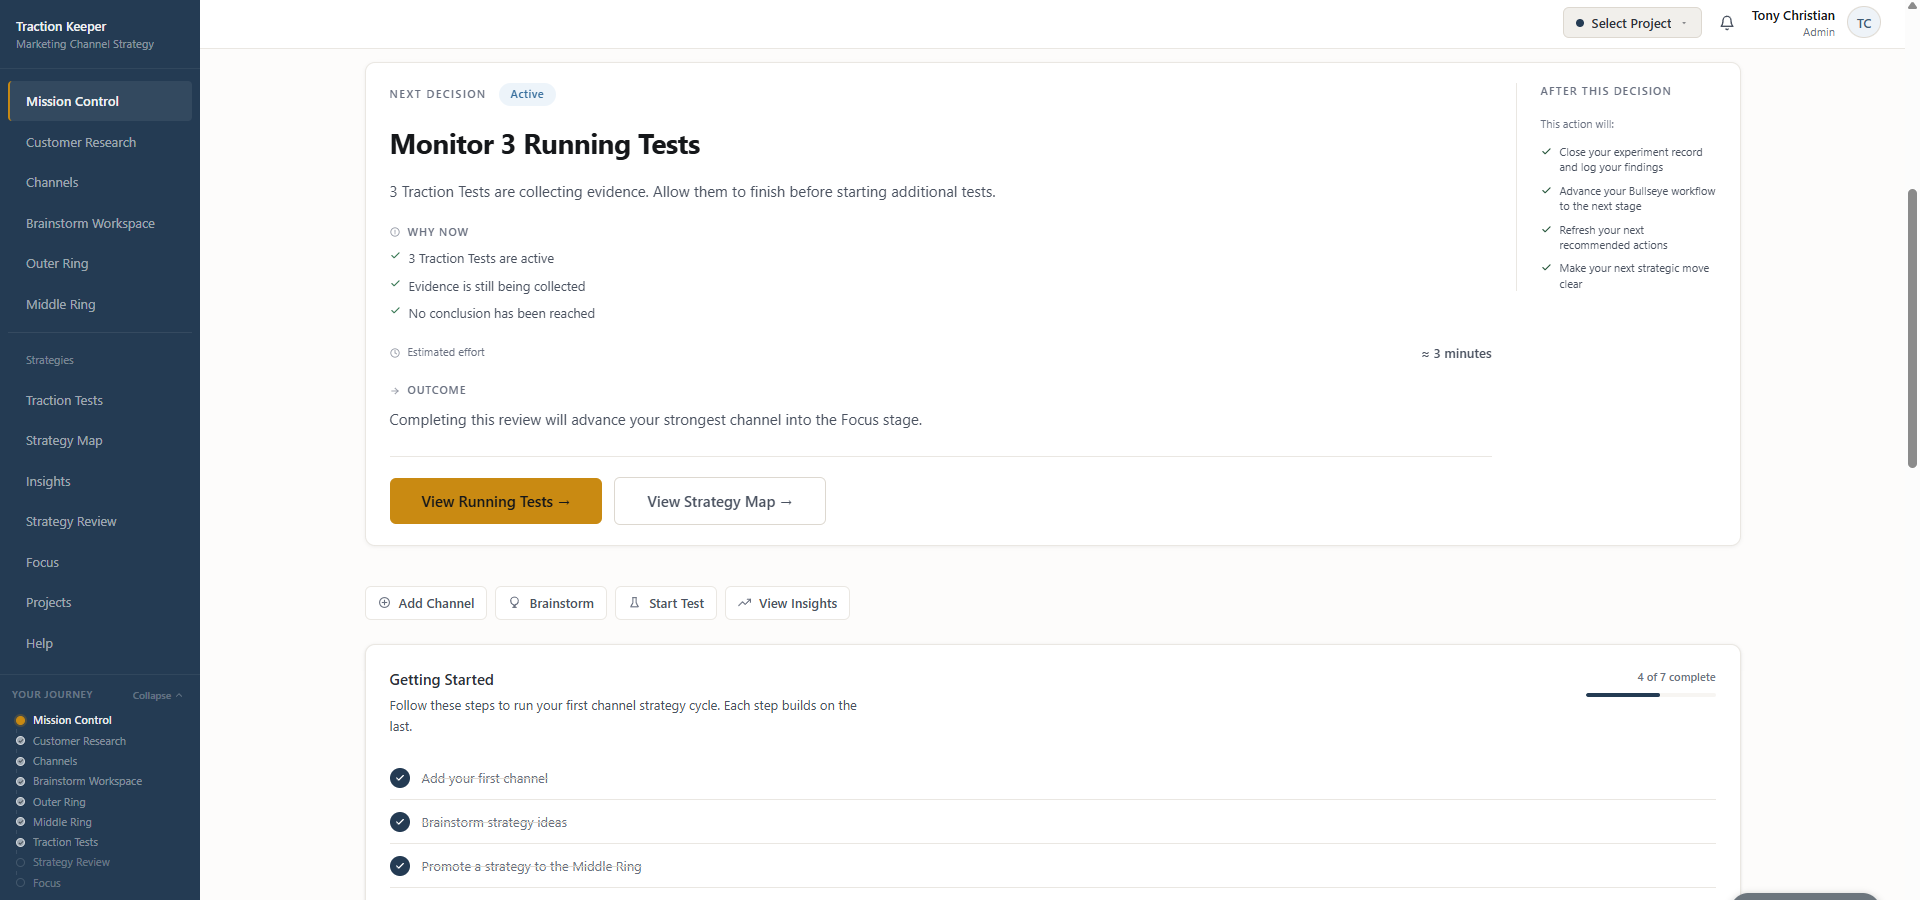
Task: Click Start Test button
Action: click(666, 603)
